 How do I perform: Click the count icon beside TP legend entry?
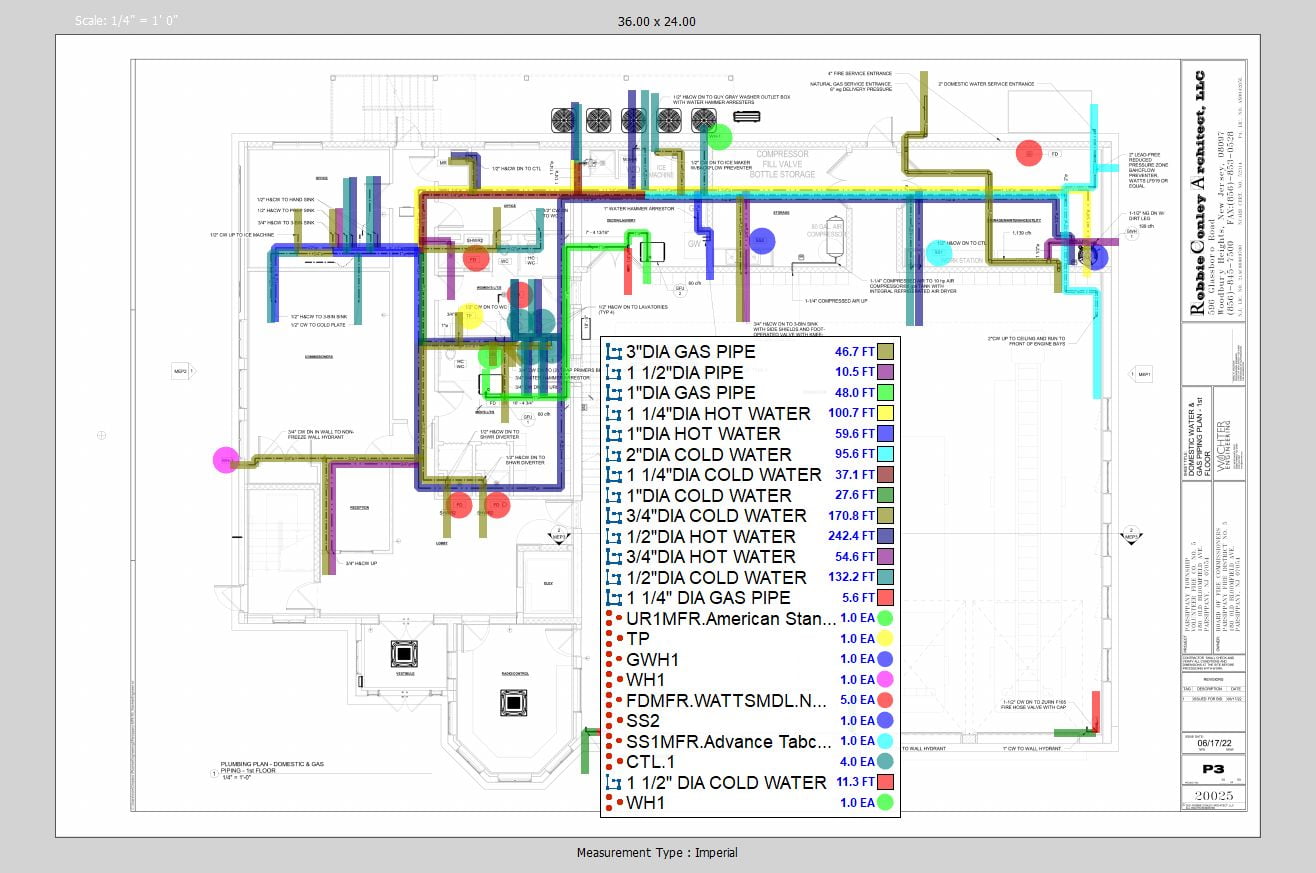pos(612,639)
